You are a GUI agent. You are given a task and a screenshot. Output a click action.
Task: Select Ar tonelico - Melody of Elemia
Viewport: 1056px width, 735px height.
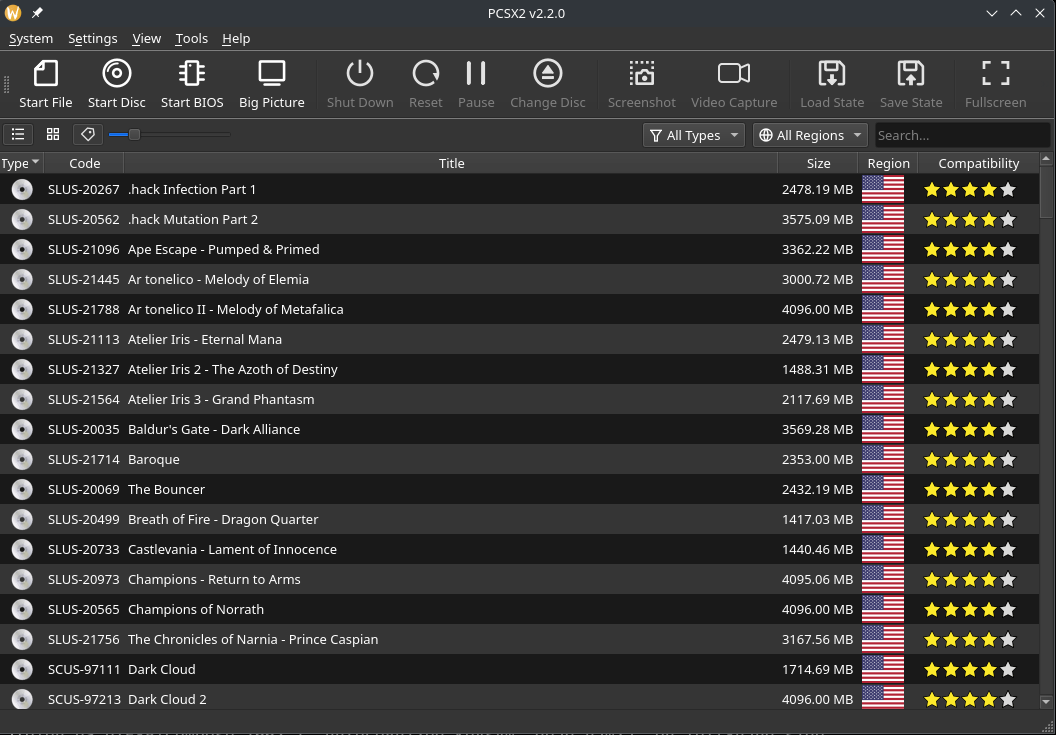[218, 280]
